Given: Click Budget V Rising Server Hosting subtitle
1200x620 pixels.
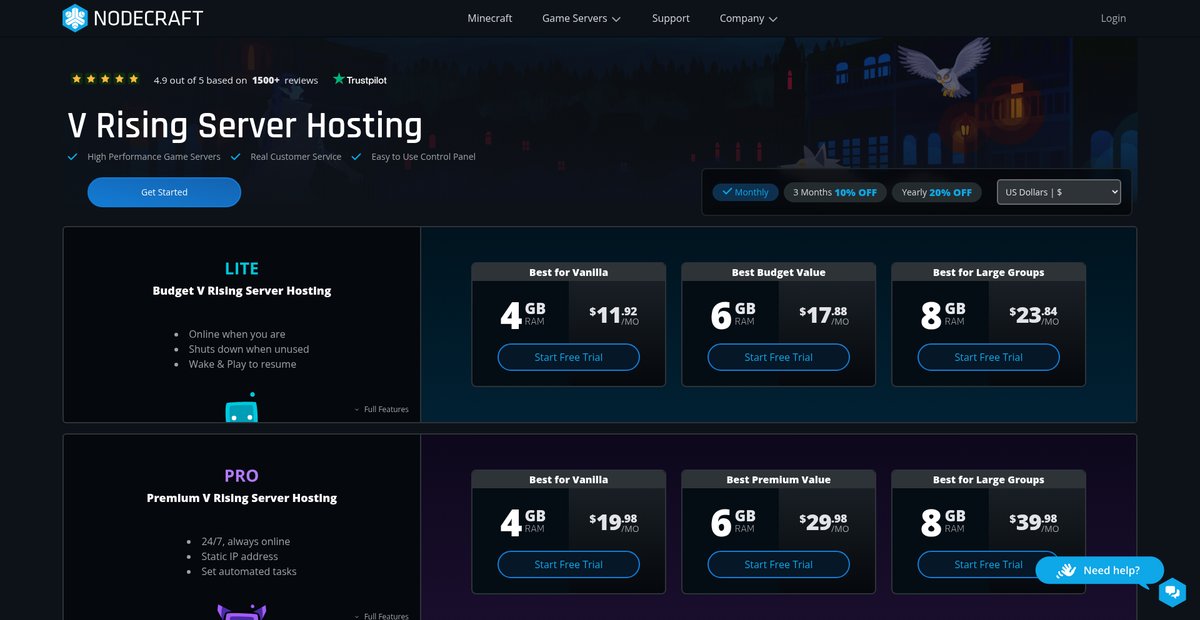Looking at the screenshot, I should (x=241, y=291).
